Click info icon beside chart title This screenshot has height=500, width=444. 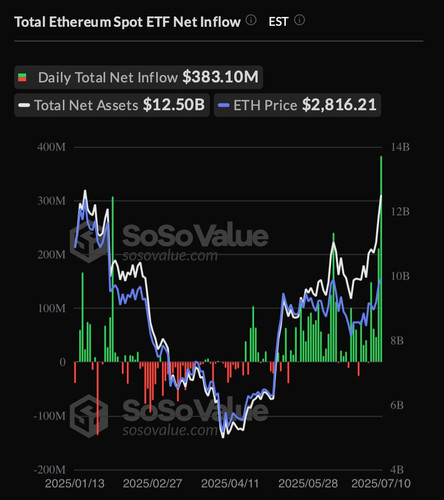coord(251,21)
